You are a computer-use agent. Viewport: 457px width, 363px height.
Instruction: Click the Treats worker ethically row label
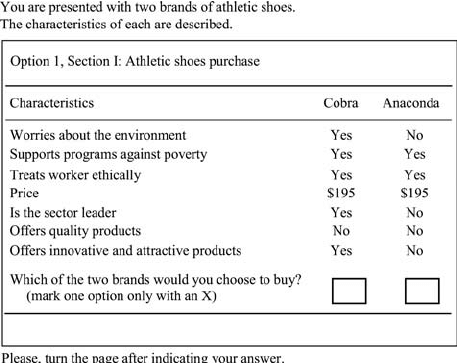click(x=75, y=175)
